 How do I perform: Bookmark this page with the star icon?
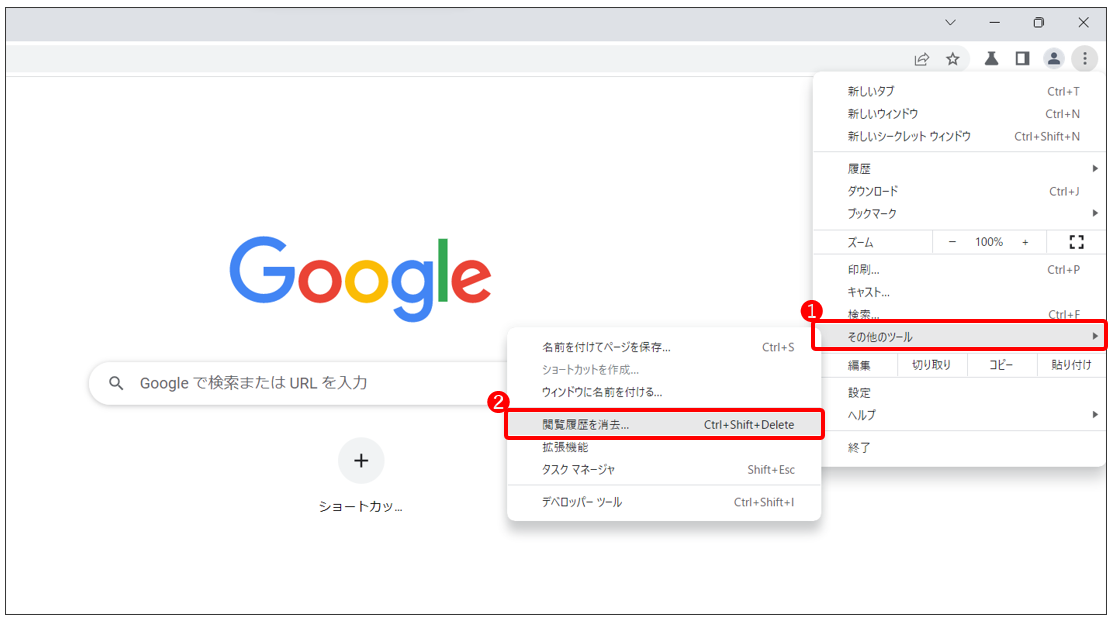pos(953,59)
